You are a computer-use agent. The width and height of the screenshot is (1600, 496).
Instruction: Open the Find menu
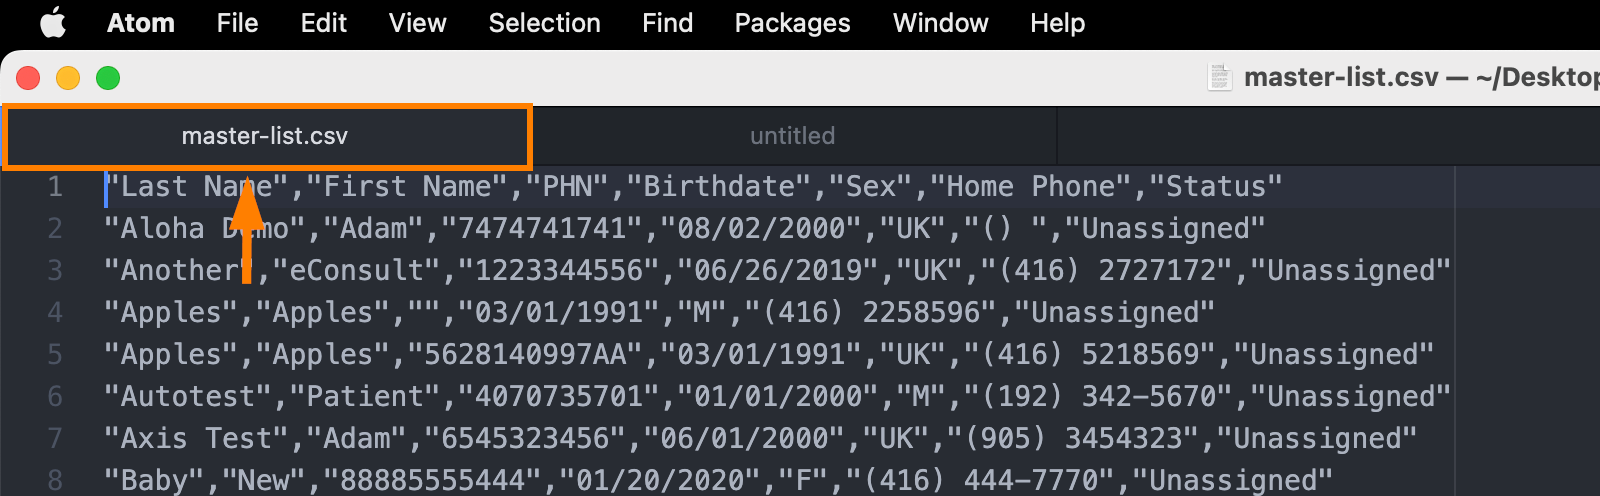(667, 23)
